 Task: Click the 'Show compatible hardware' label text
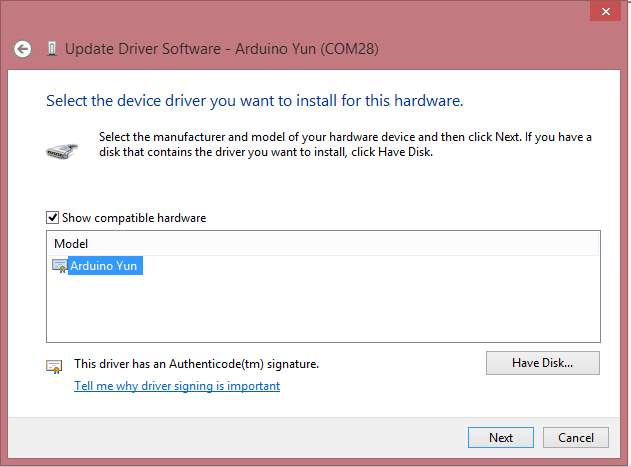(x=134, y=217)
